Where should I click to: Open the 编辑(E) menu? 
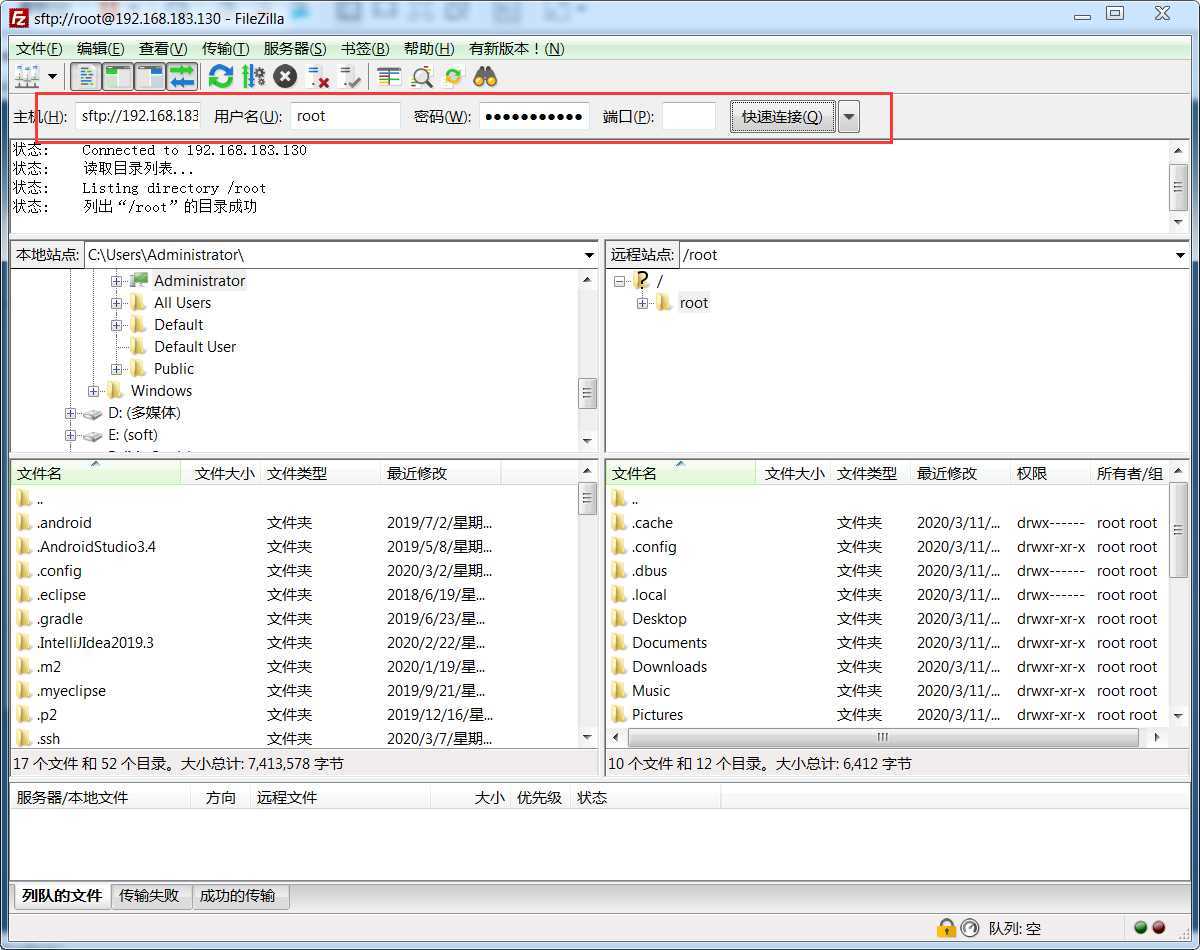(x=101, y=49)
